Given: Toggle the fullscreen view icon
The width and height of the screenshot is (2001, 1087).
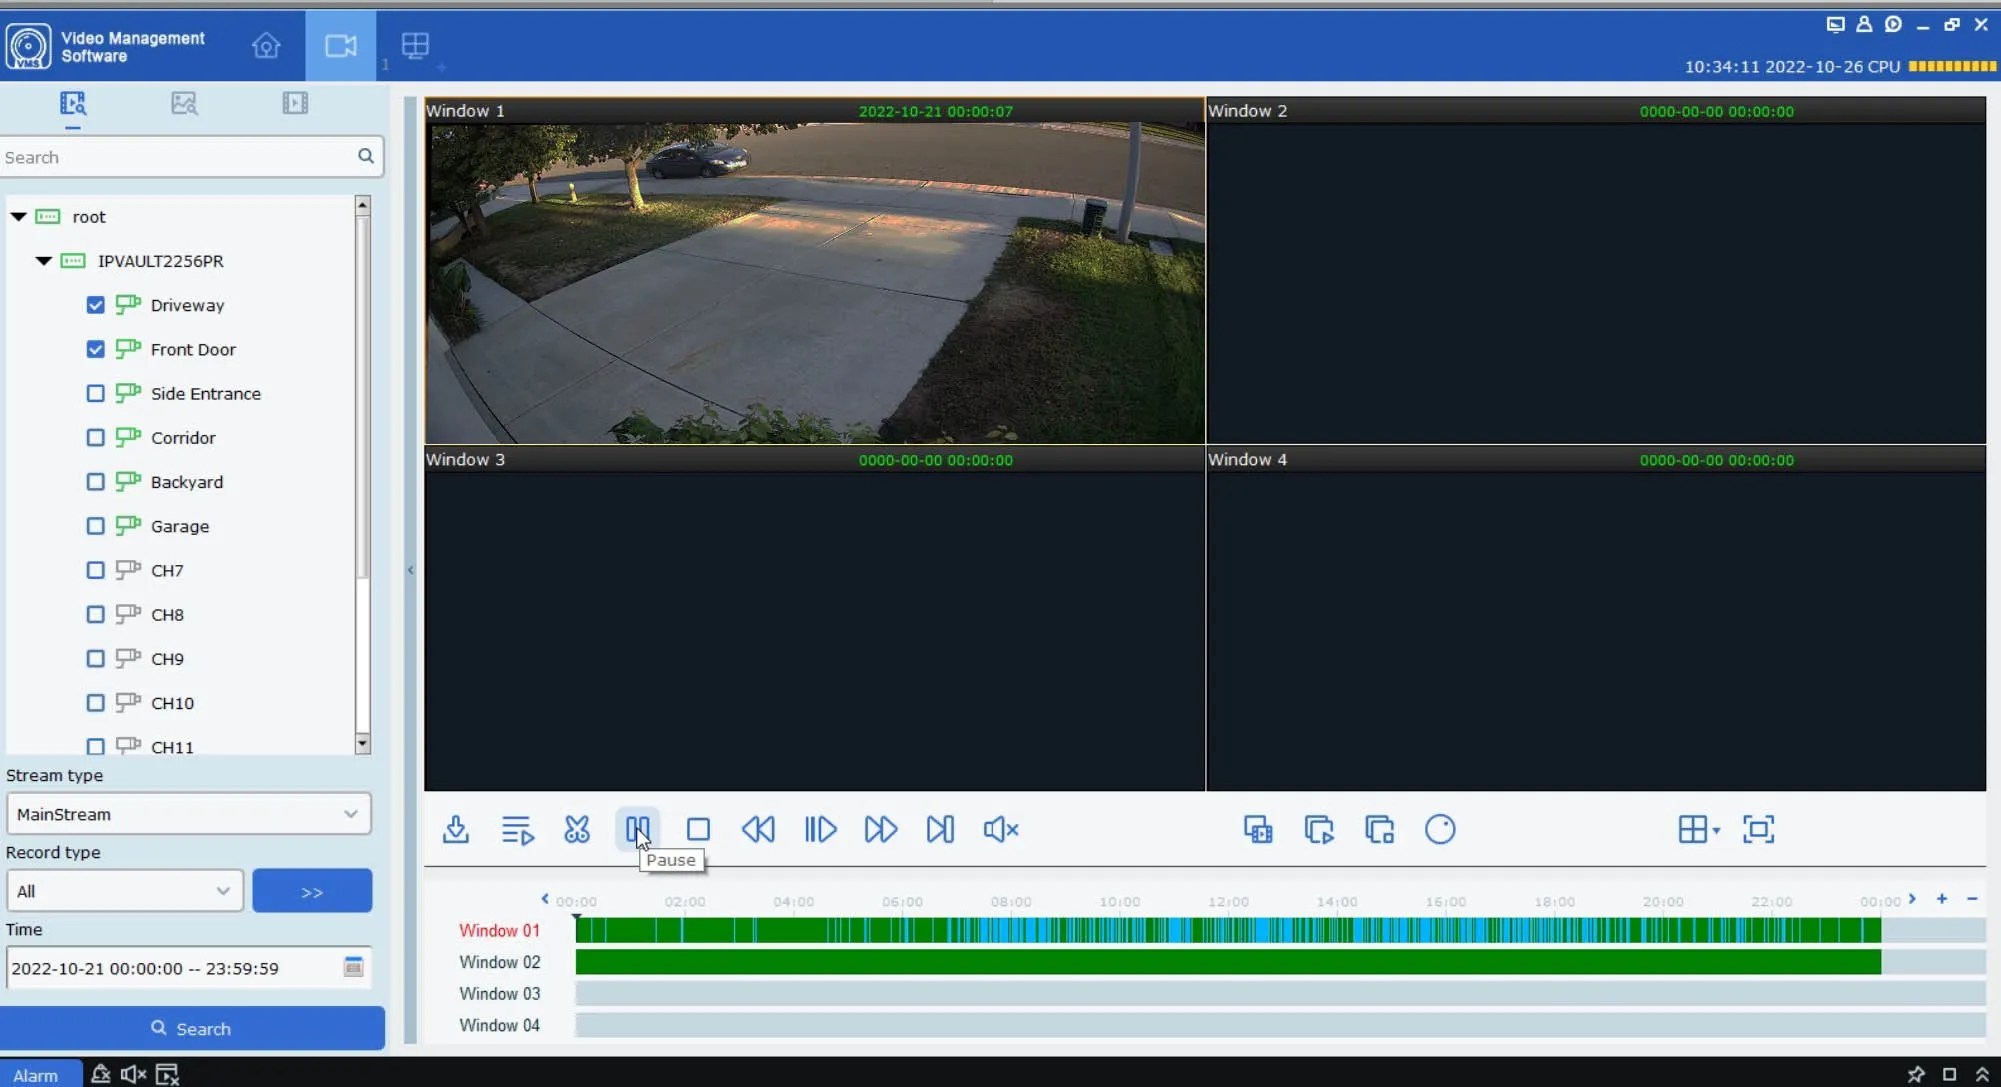Looking at the screenshot, I should [1758, 829].
